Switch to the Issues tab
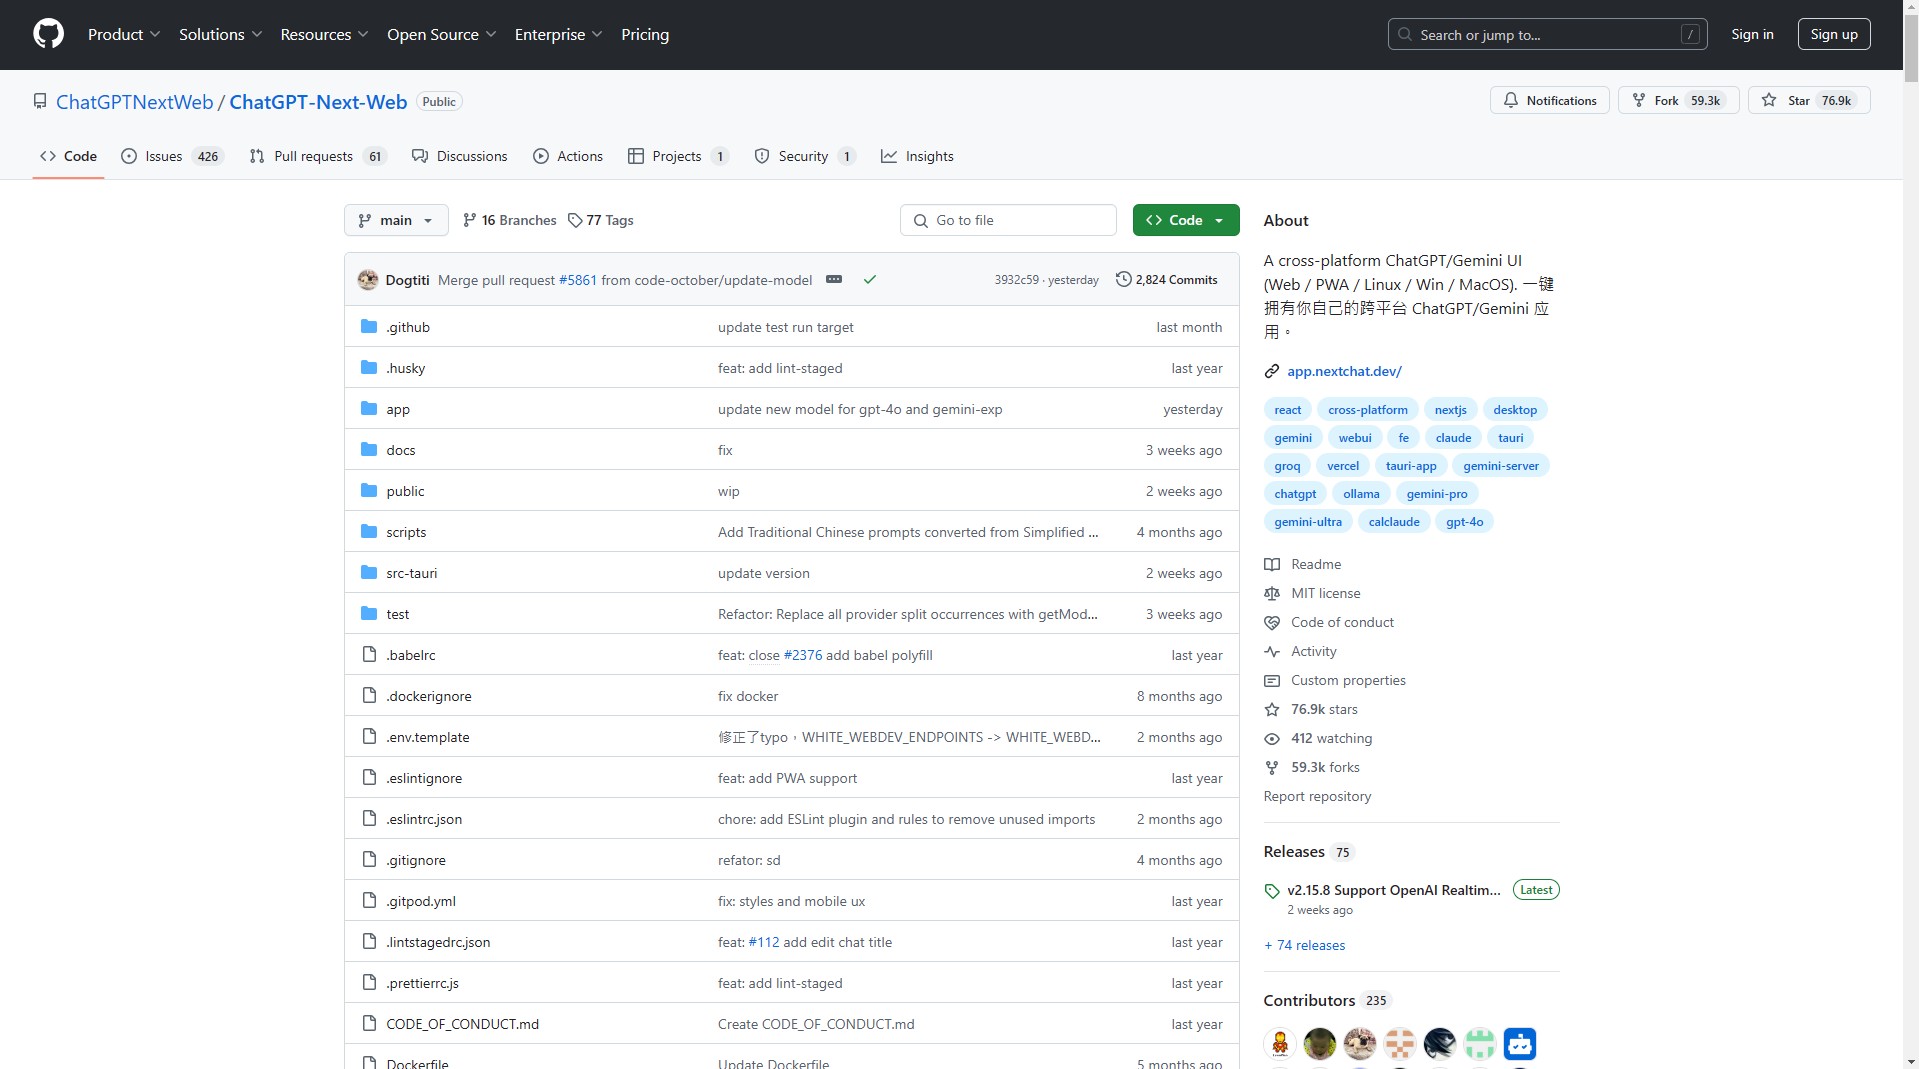This screenshot has height=1069, width=1919. pos(172,156)
